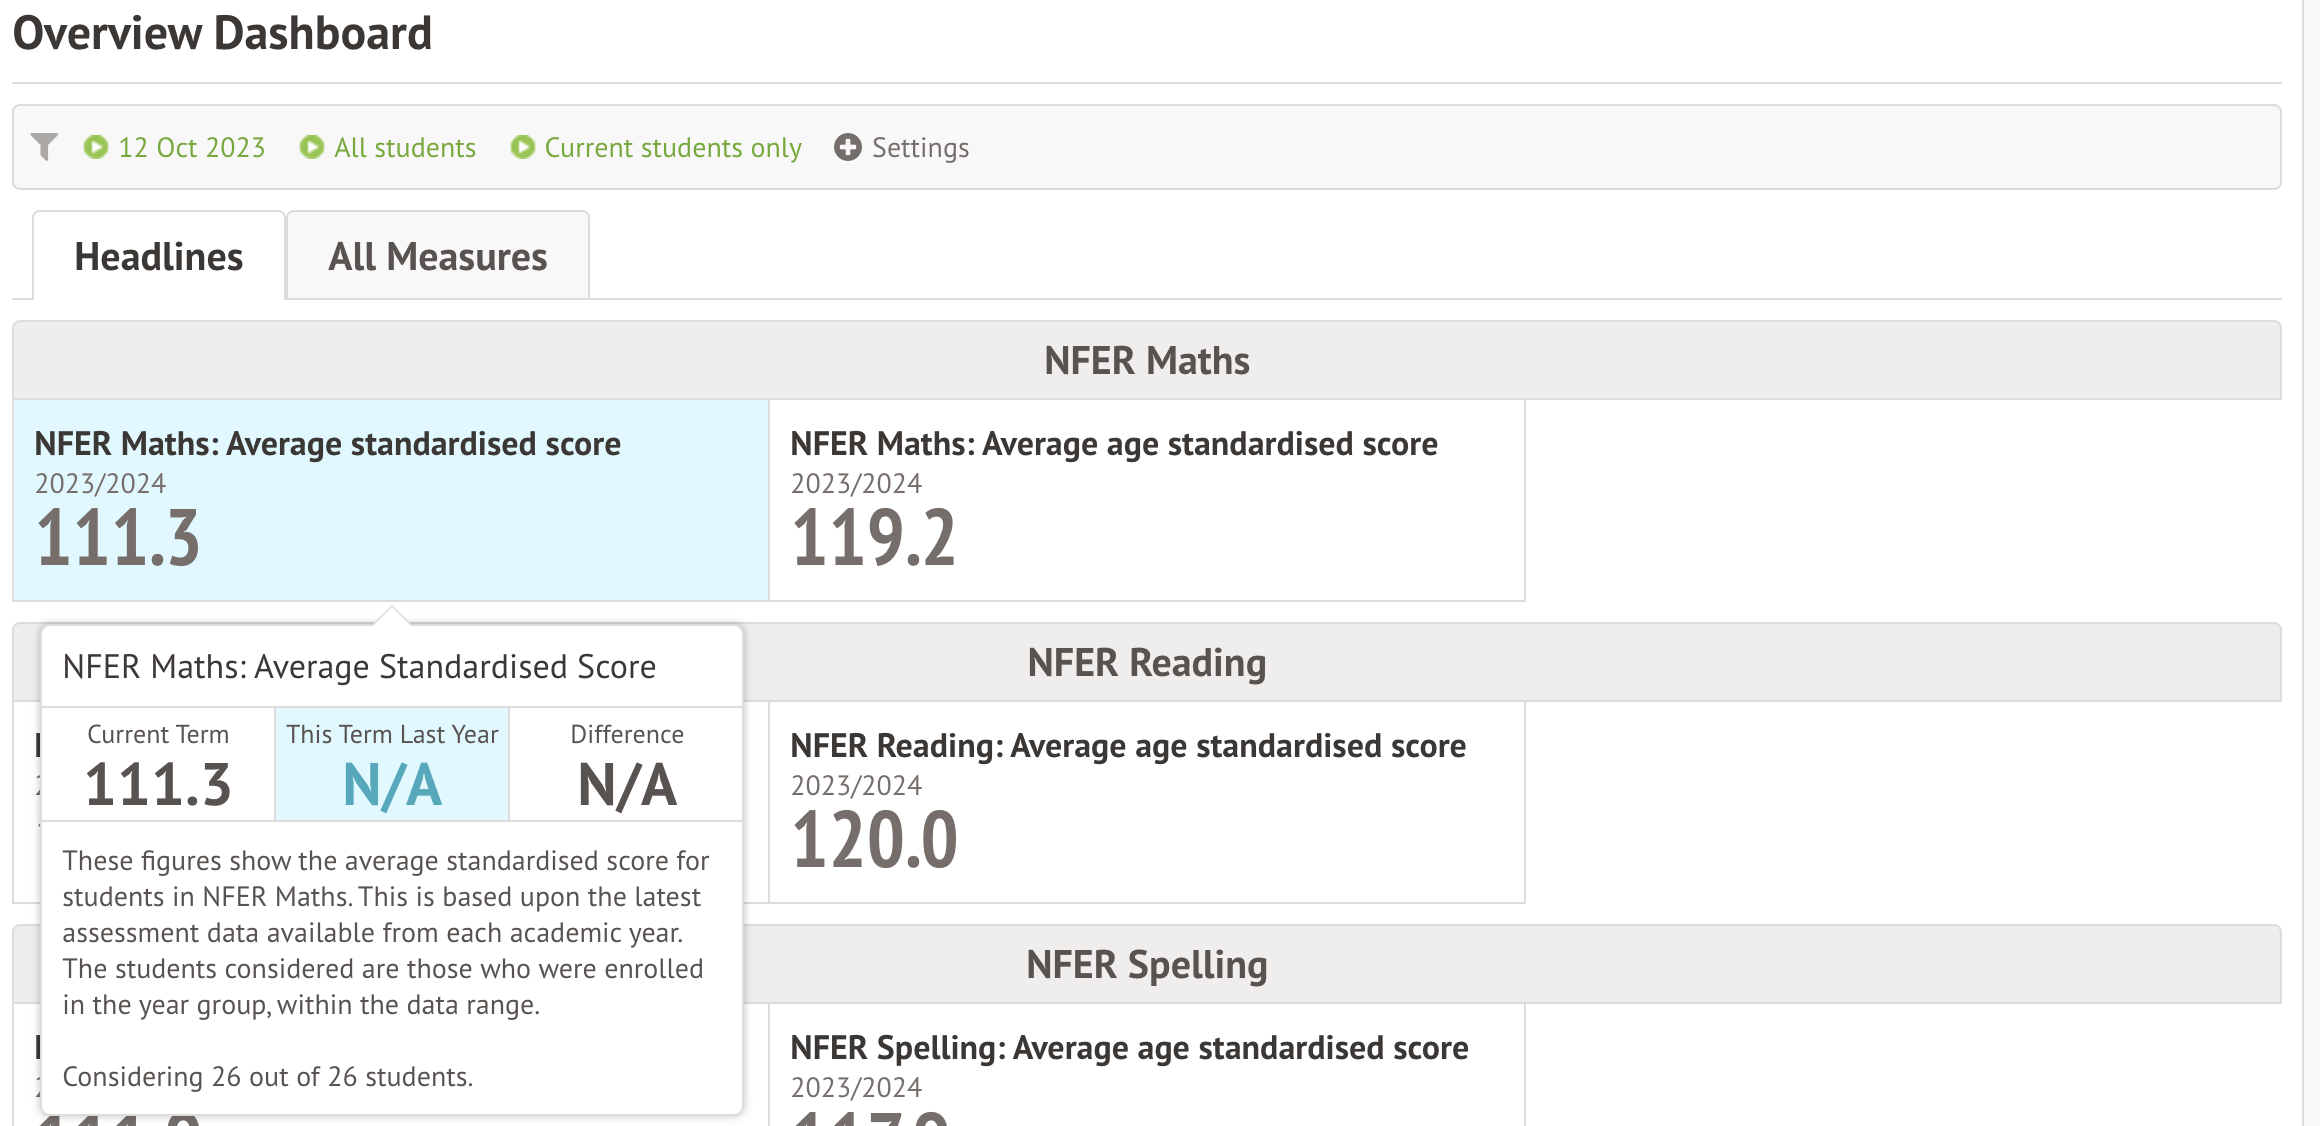
Task: Select NFER Spelling average age standardised score tile
Action: (1146, 1066)
